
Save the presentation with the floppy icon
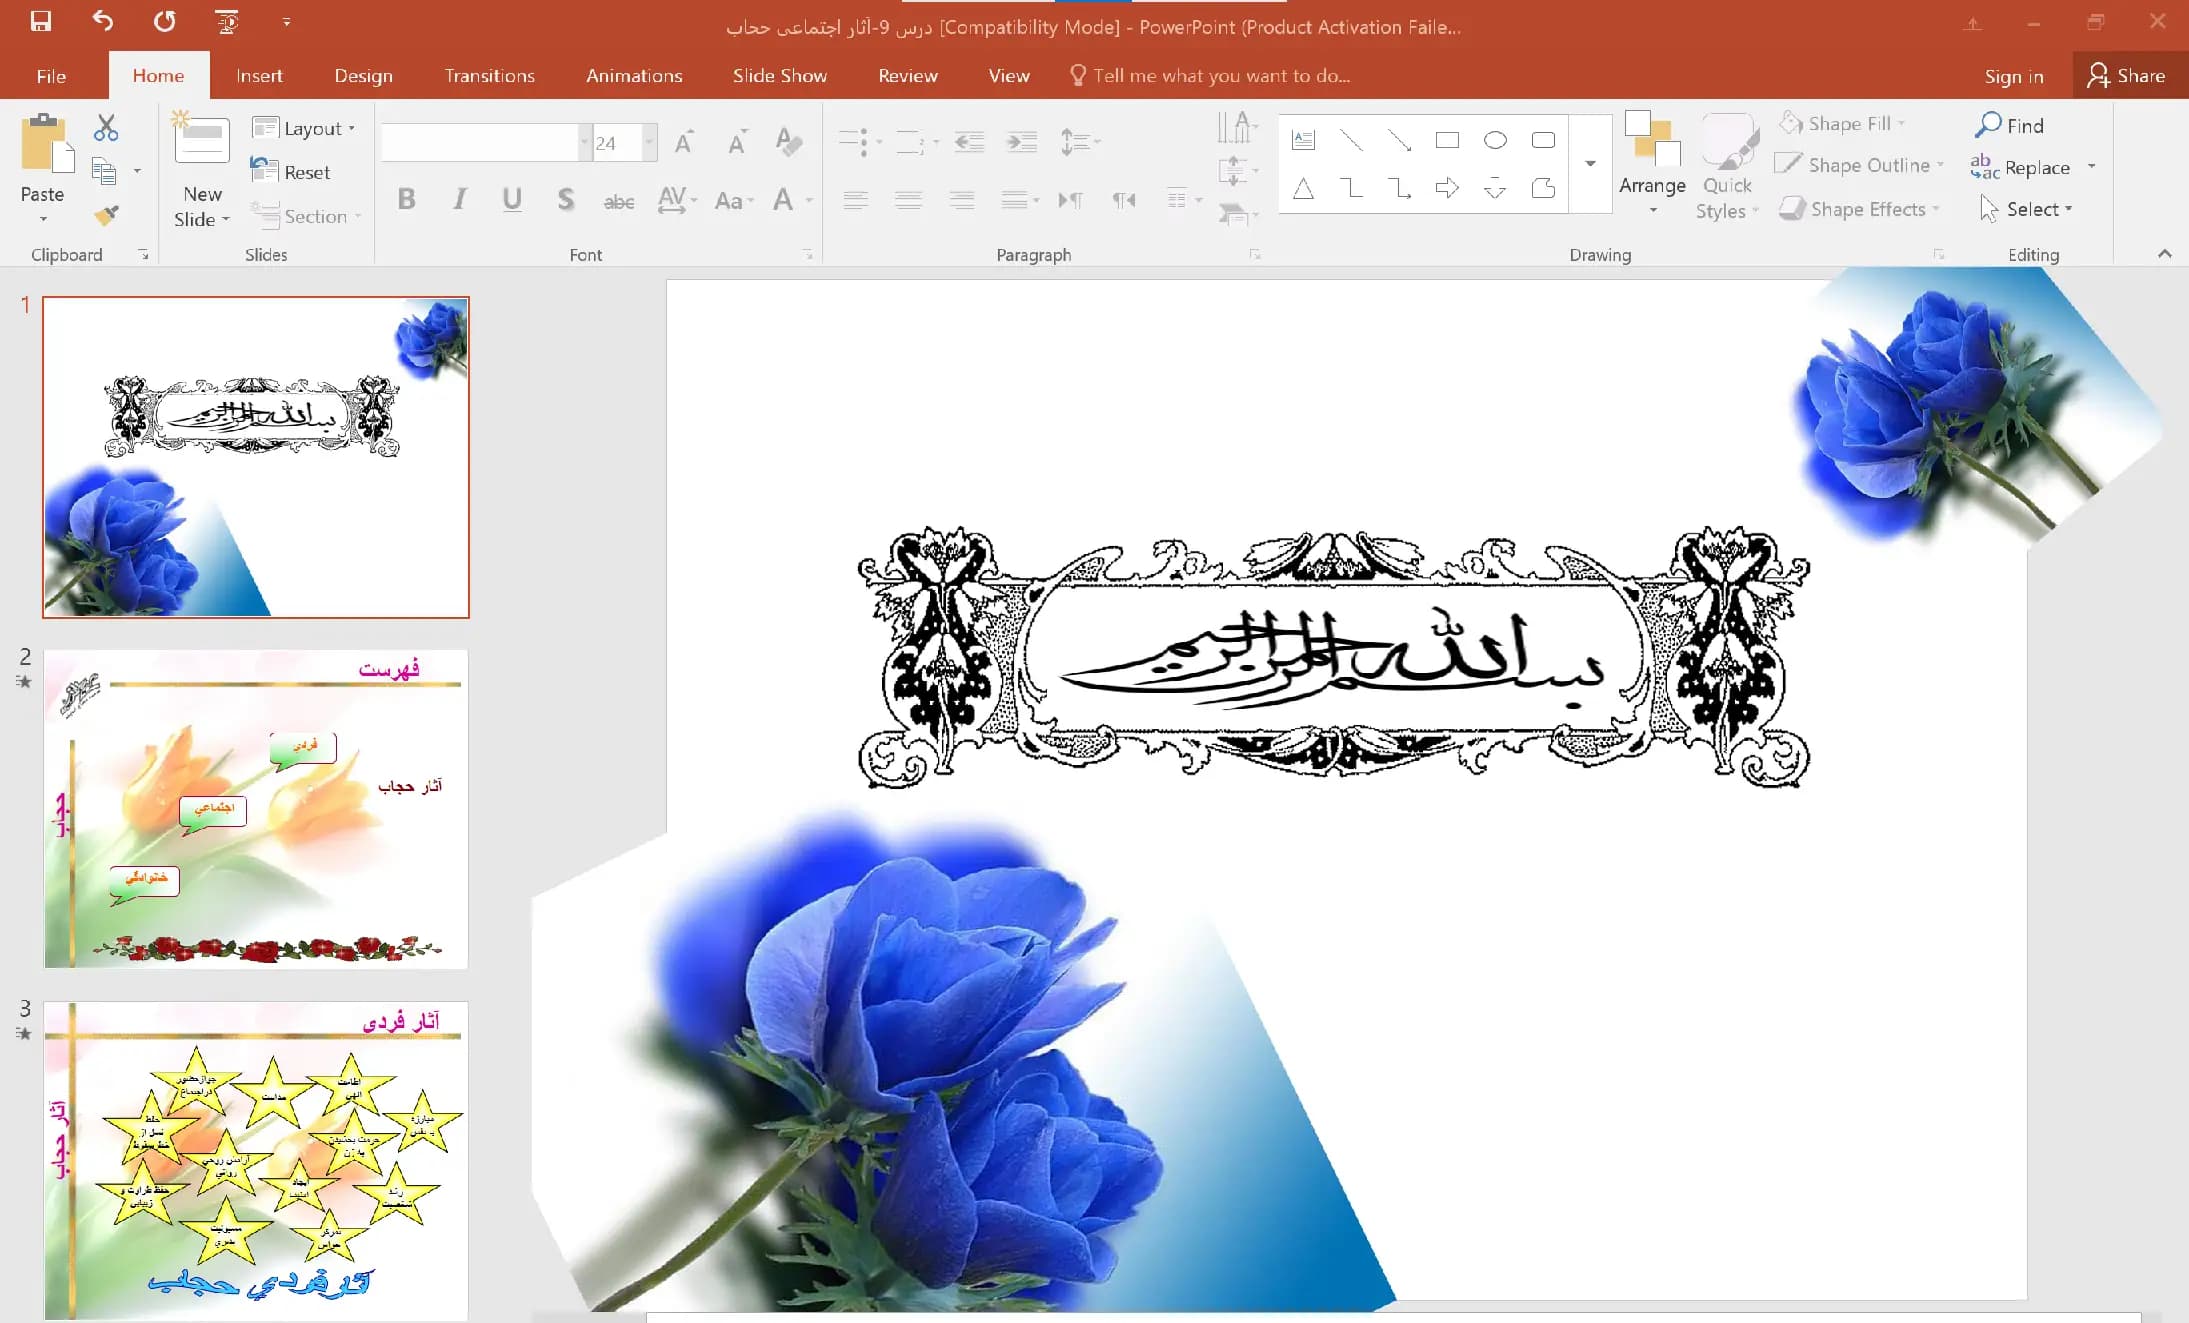(x=41, y=21)
